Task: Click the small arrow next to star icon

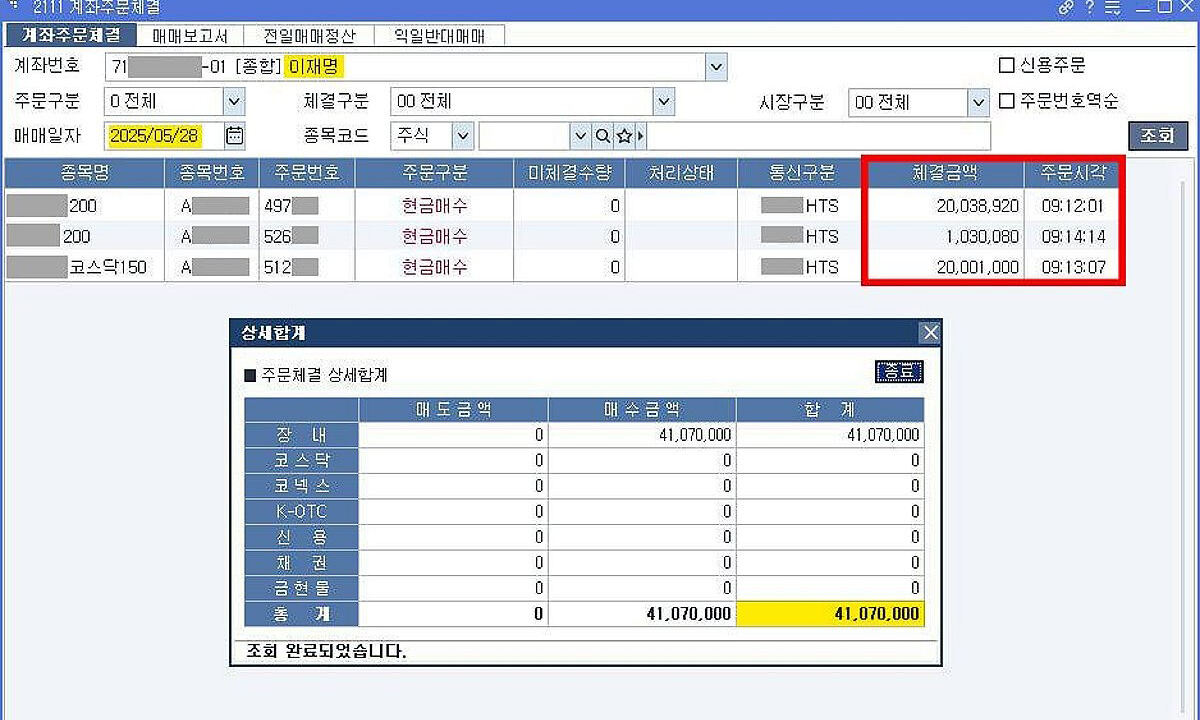Action: [640, 135]
